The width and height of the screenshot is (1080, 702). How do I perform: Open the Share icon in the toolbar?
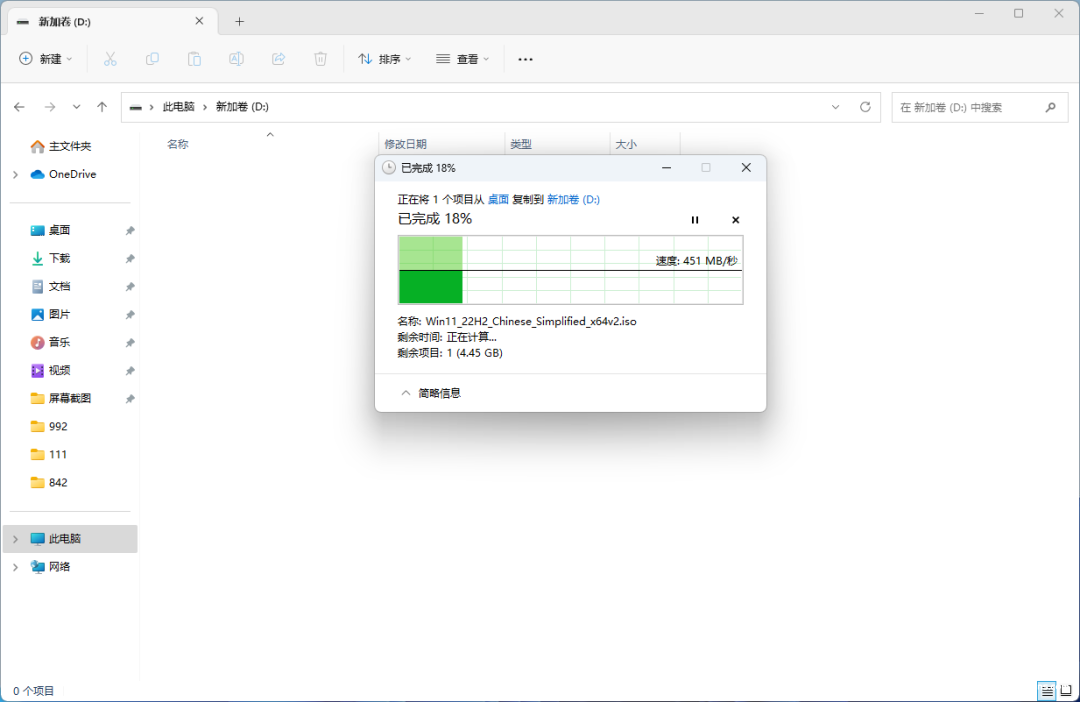coord(278,59)
